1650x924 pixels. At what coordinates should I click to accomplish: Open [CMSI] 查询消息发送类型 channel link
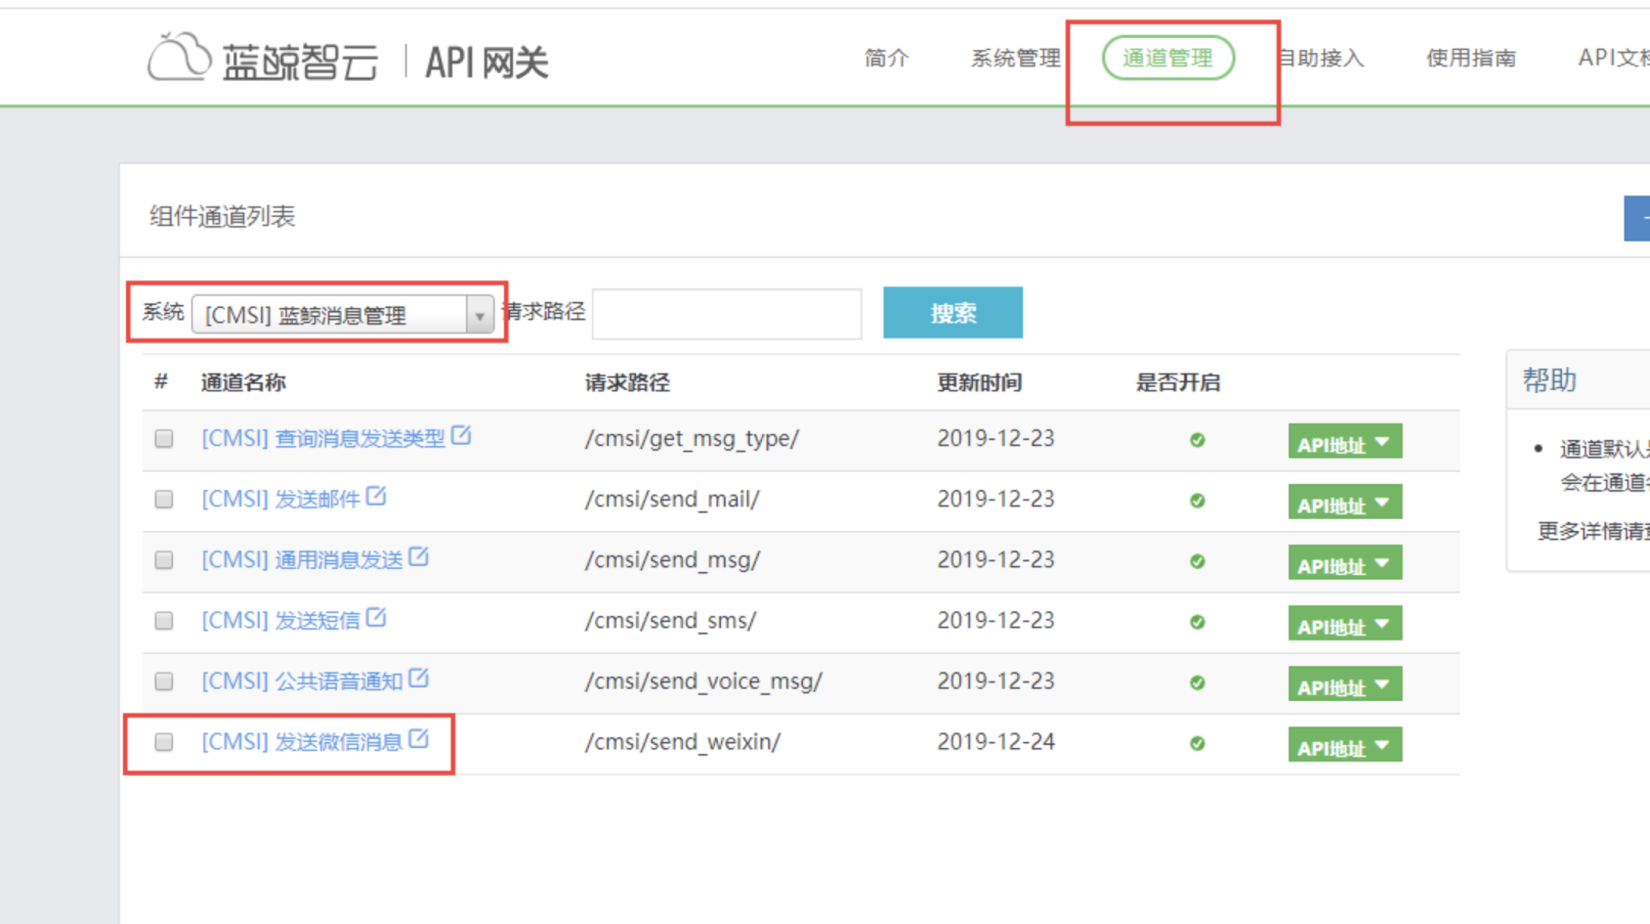(x=323, y=439)
